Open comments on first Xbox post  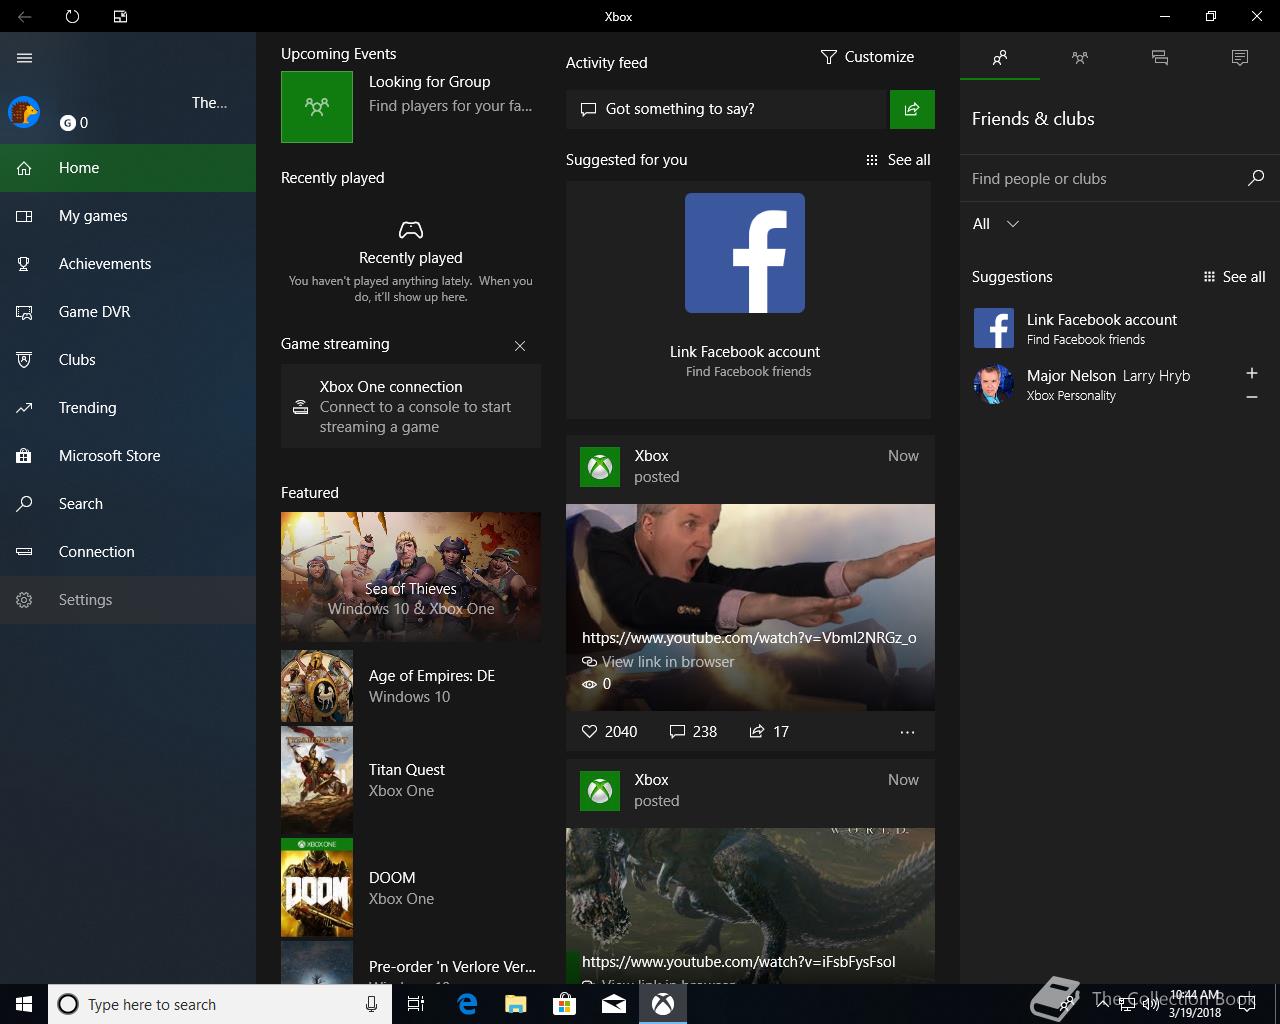pyautogui.click(x=693, y=732)
